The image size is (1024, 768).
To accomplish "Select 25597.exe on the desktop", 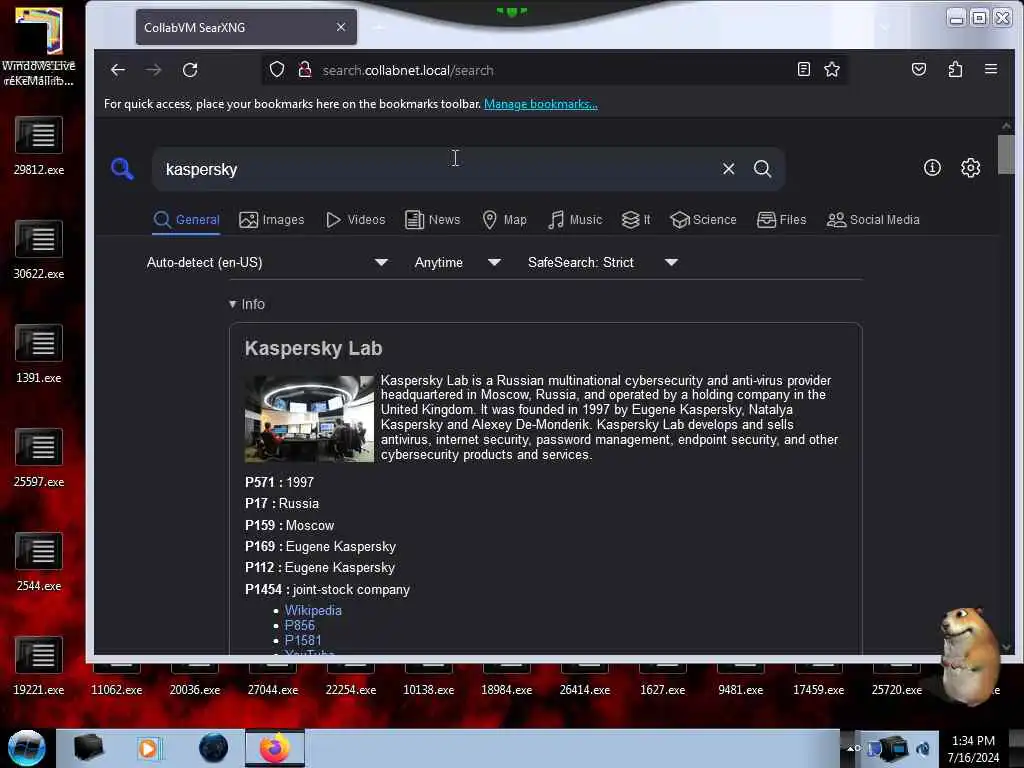I will [x=39, y=458].
